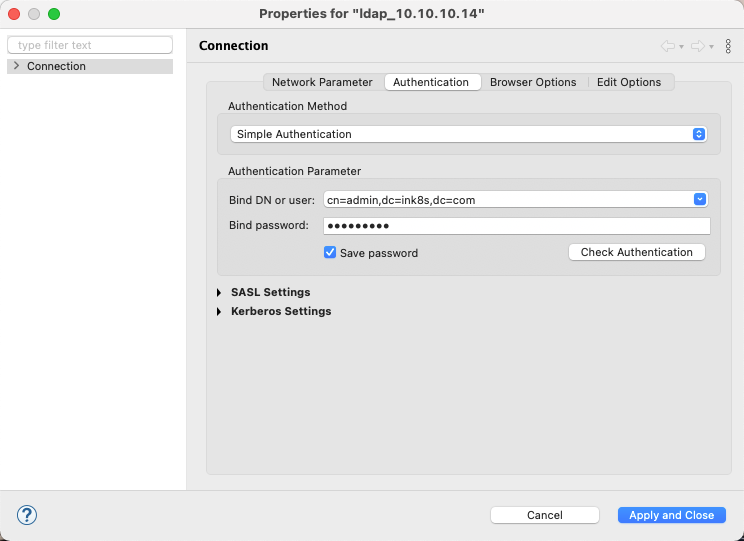The height and width of the screenshot is (541, 744).
Task: Click the Cancel button
Action: click(545, 515)
